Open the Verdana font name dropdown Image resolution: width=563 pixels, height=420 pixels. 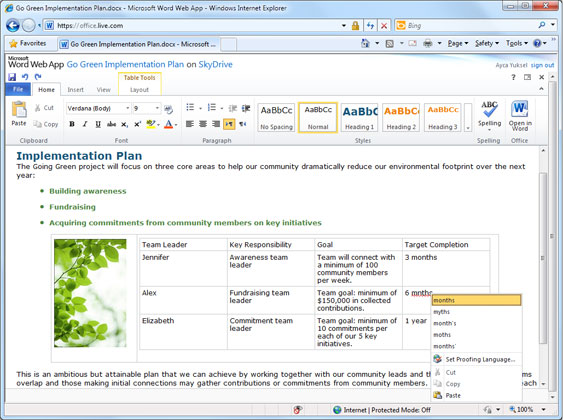coord(127,108)
